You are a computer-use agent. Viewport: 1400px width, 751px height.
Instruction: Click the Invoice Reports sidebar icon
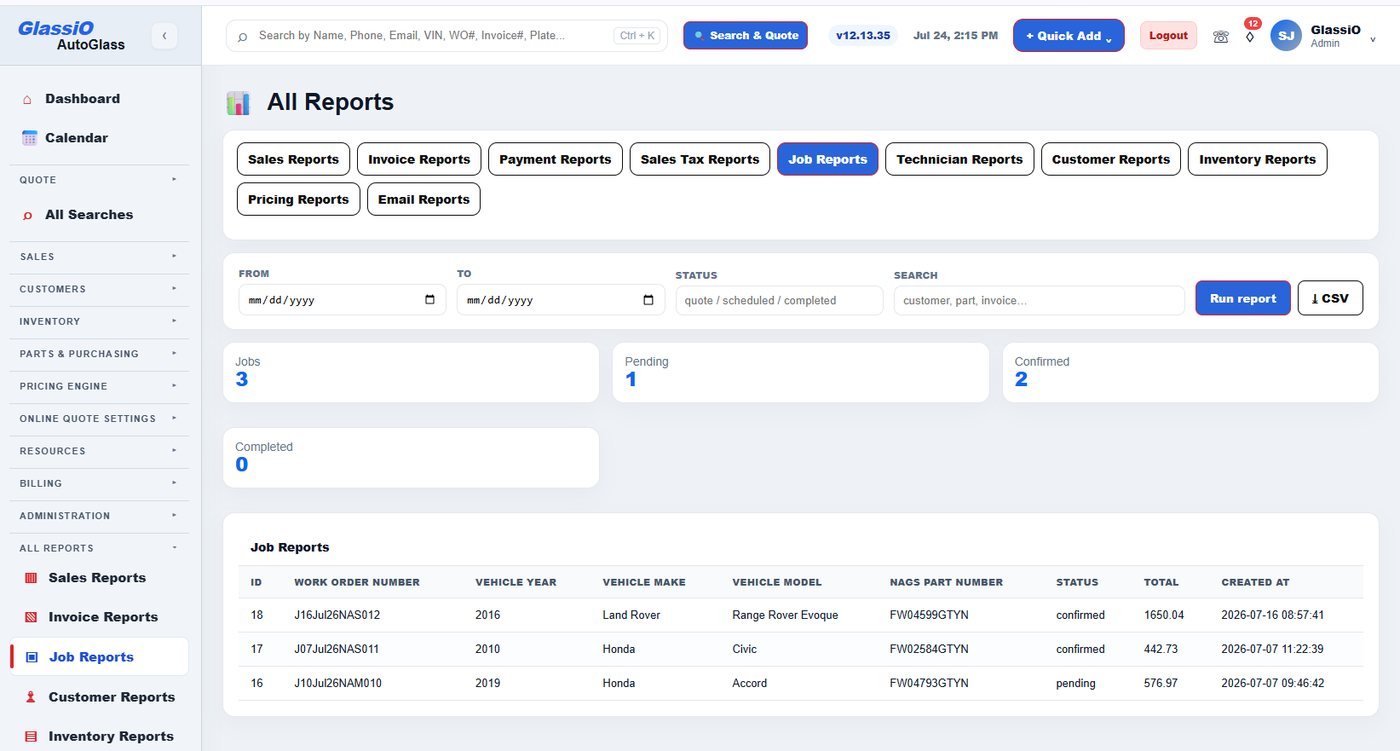click(30, 617)
